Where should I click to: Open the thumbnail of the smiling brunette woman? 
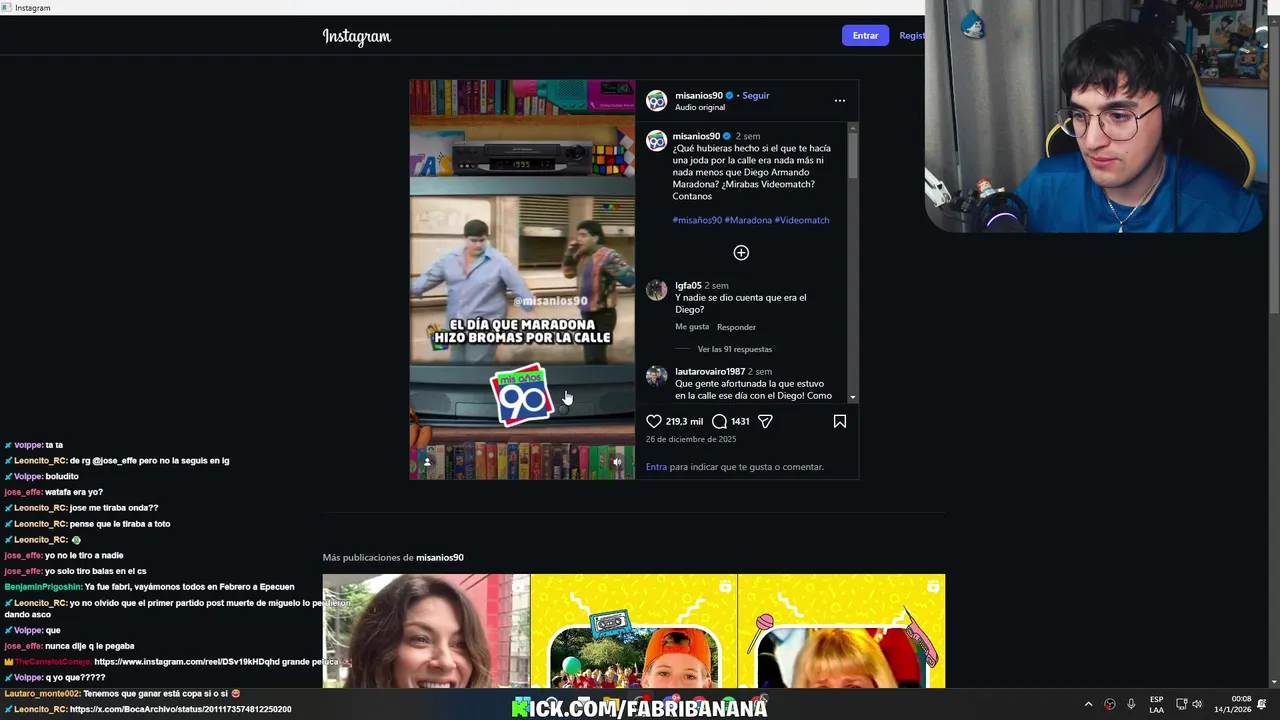coord(426,631)
